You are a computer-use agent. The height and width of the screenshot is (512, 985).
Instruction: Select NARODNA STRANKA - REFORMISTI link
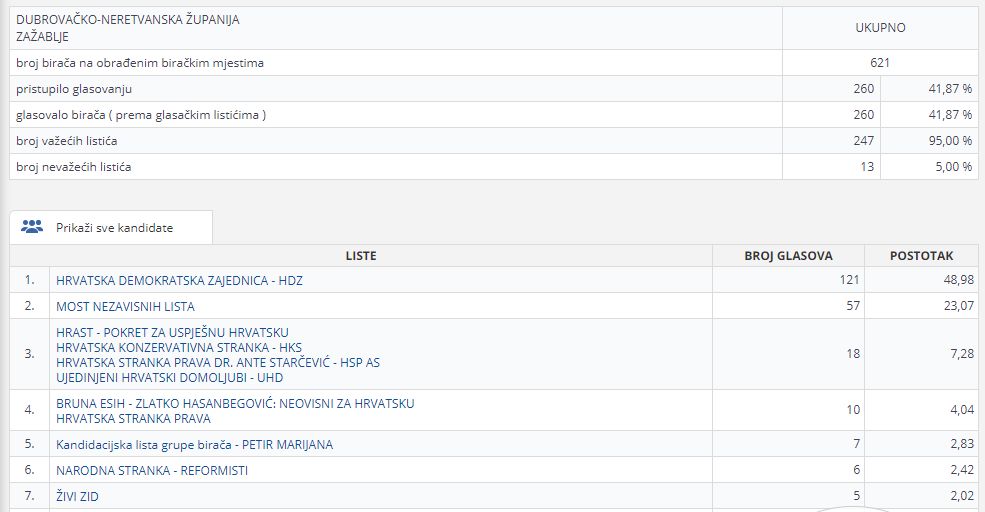[152, 470]
